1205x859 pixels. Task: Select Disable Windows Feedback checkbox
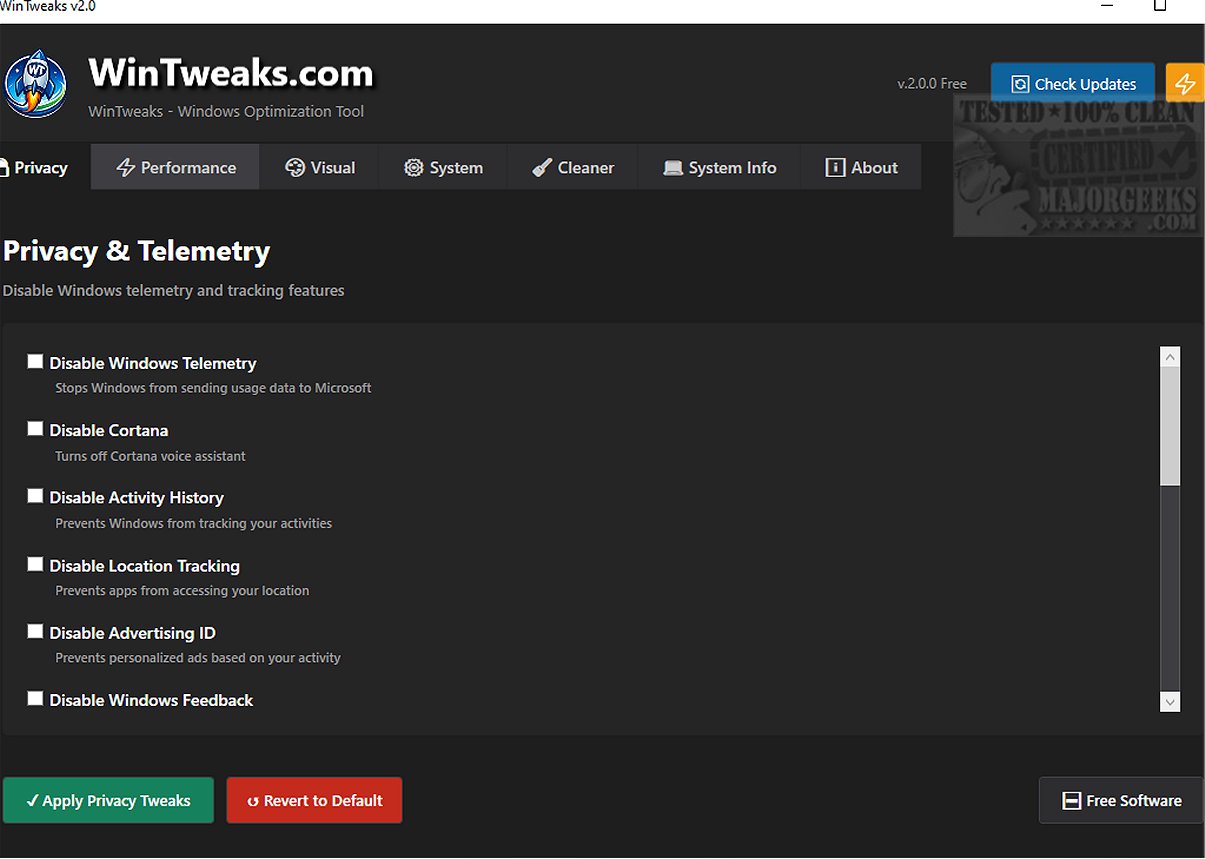[35, 699]
